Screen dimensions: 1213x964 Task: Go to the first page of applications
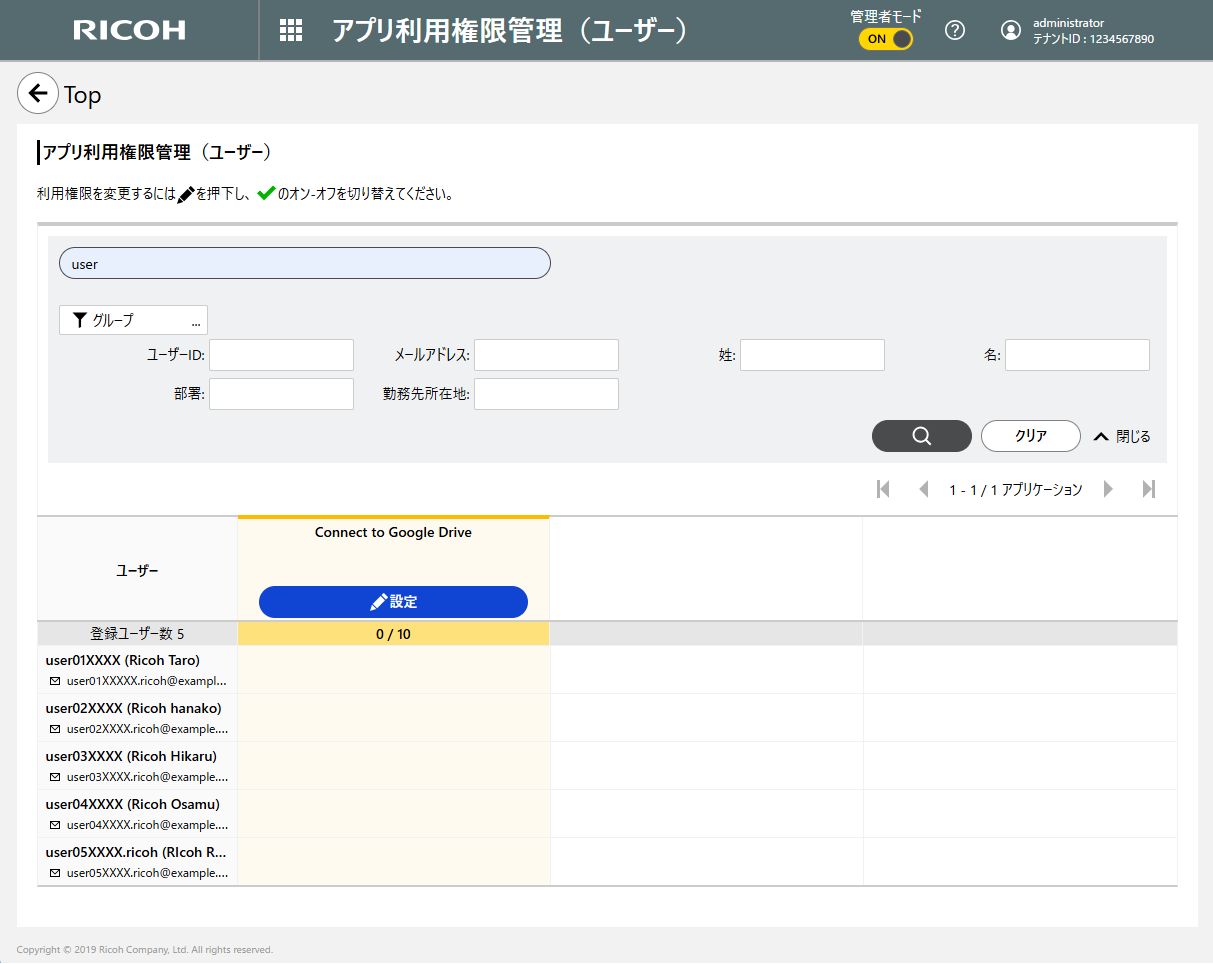click(883, 489)
